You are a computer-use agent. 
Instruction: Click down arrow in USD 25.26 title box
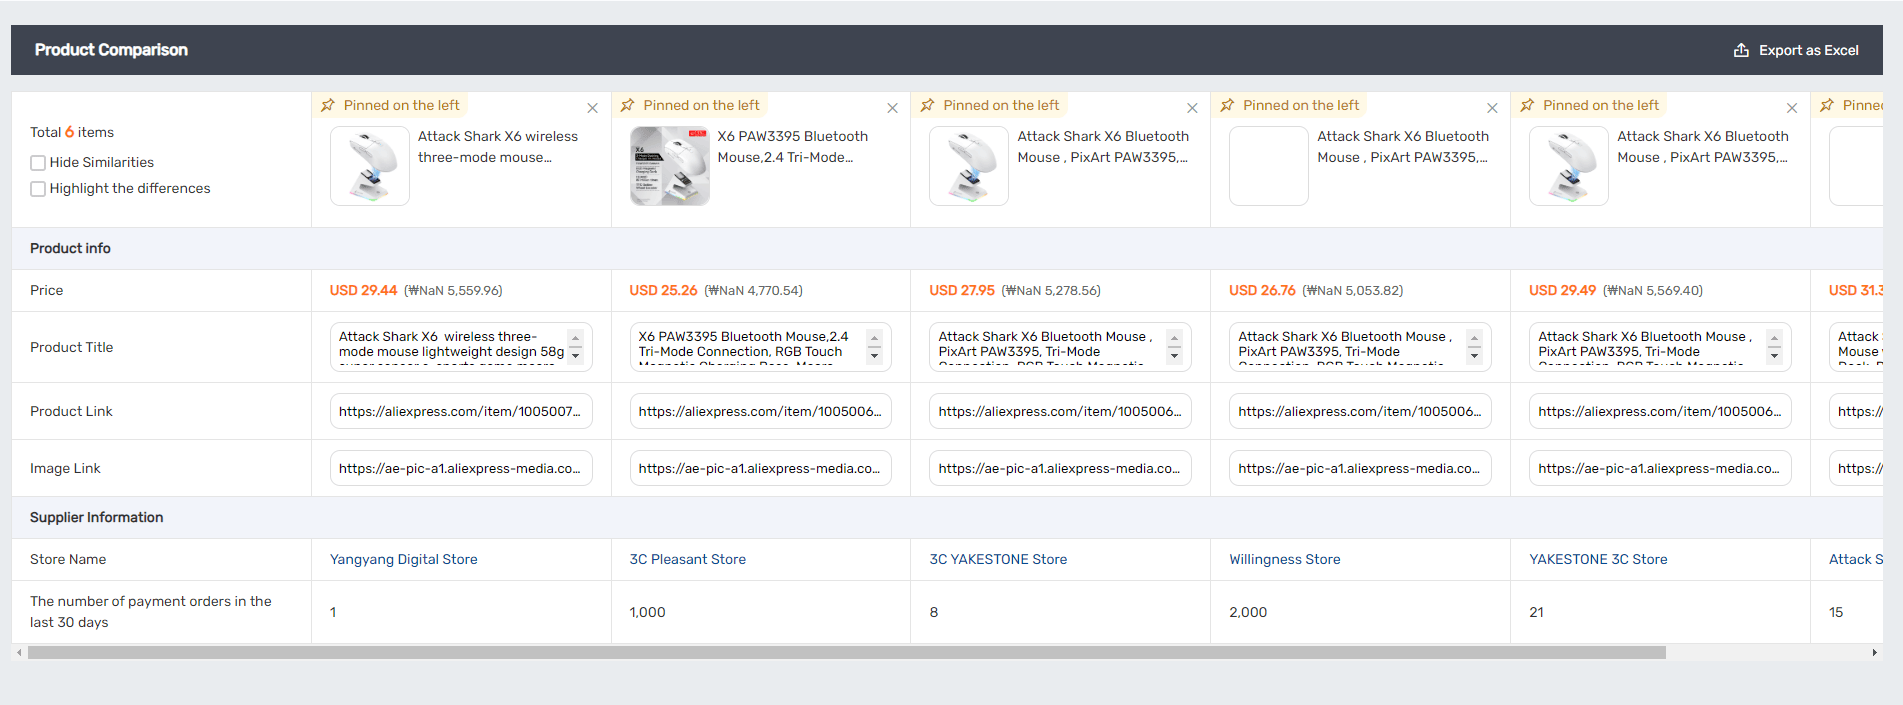874,356
